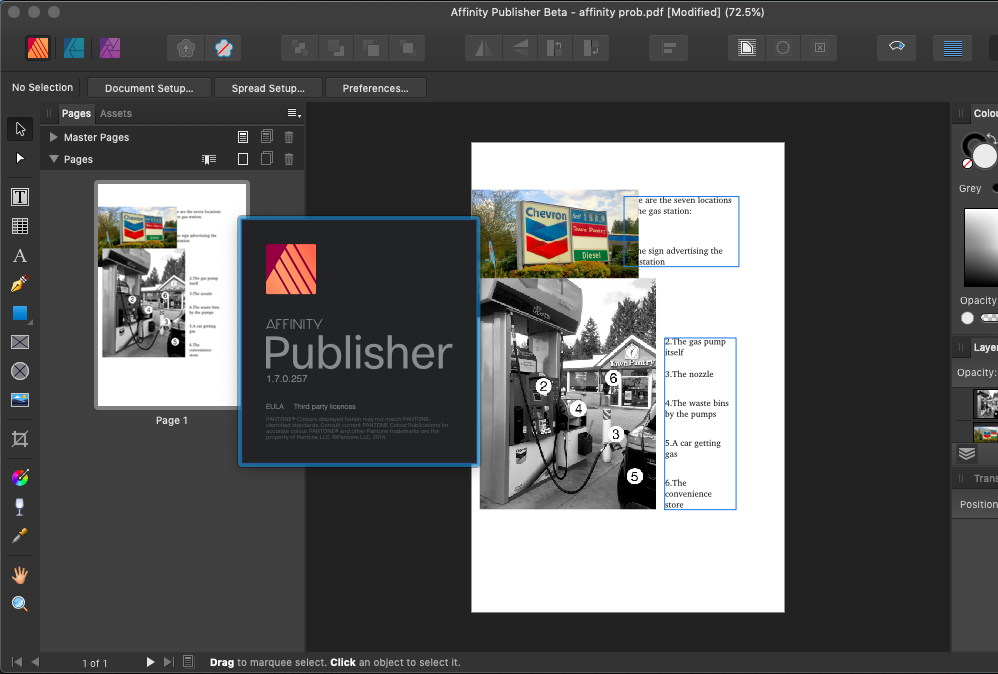The width and height of the screenshot is (998, 674).
Task: Go to the next page arrow
Action: 150,662
